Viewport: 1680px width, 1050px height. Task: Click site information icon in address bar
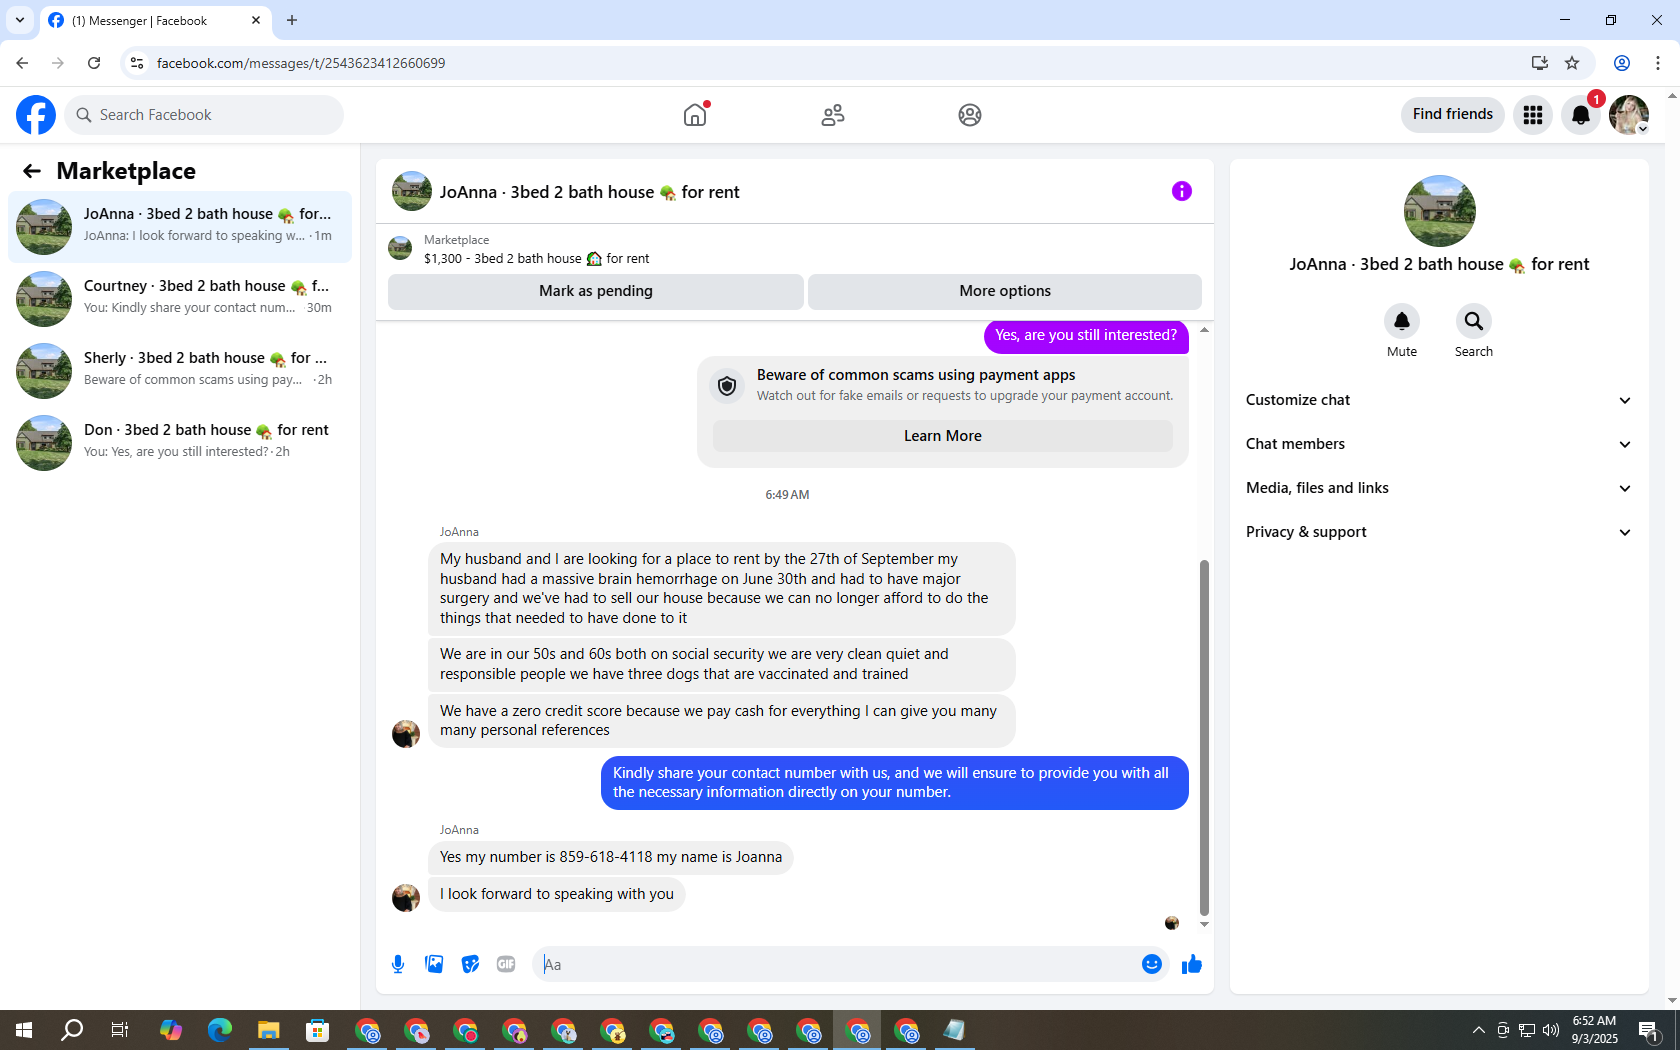click(x=137, y=63)
